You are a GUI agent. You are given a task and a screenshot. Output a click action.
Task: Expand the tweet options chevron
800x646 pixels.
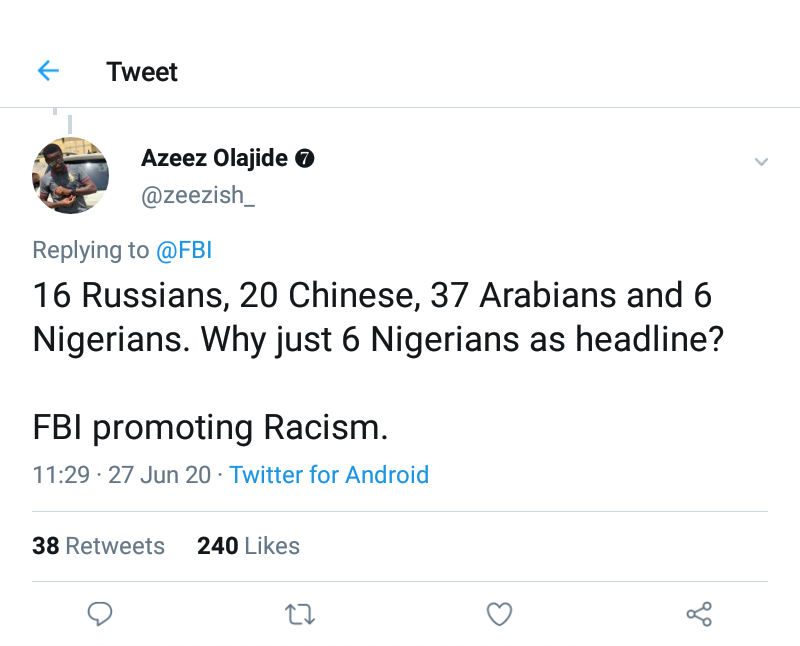coord(761,162)
